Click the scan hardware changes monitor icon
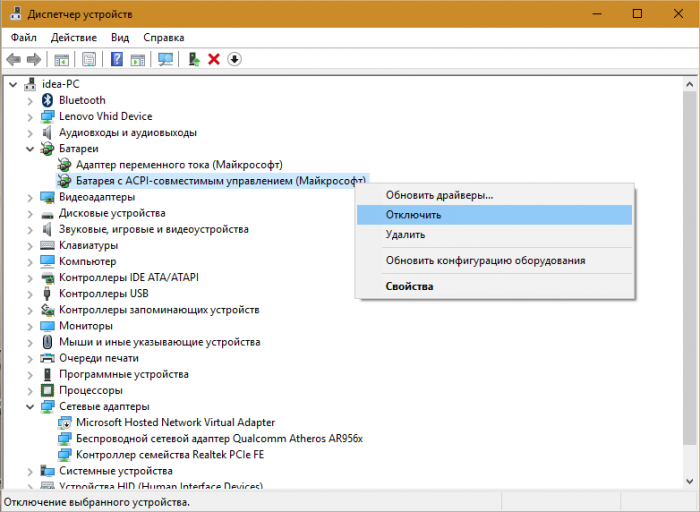The image size is (700, 512). 166,60
